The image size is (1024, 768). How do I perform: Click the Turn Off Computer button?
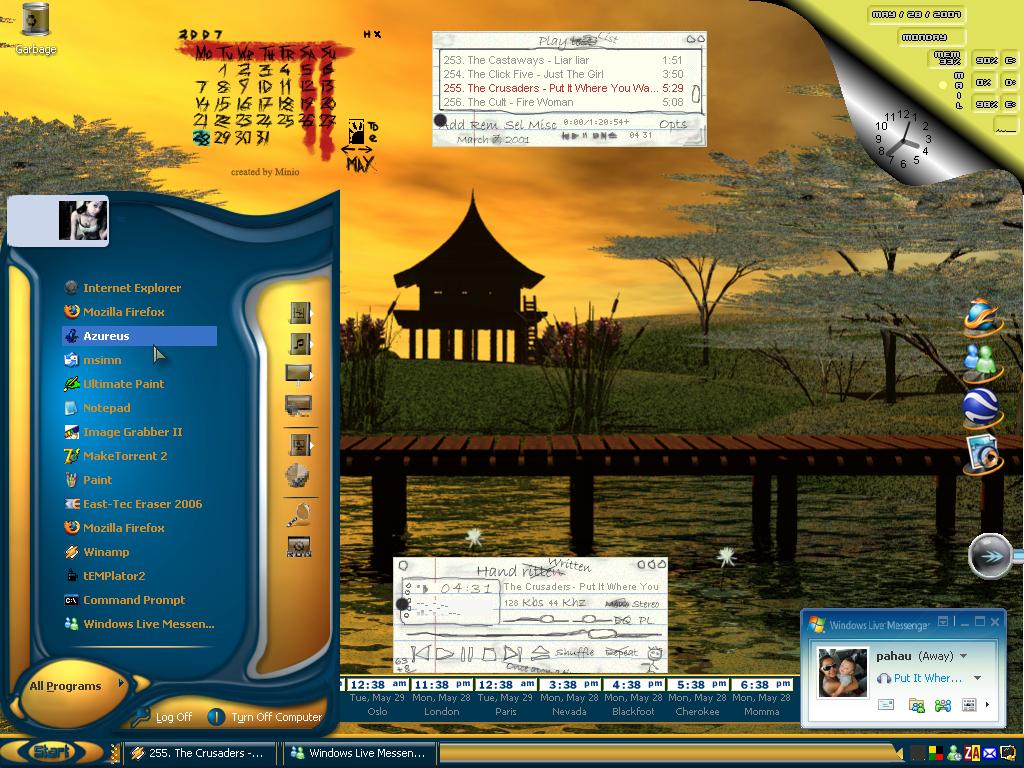pos(265,716)
